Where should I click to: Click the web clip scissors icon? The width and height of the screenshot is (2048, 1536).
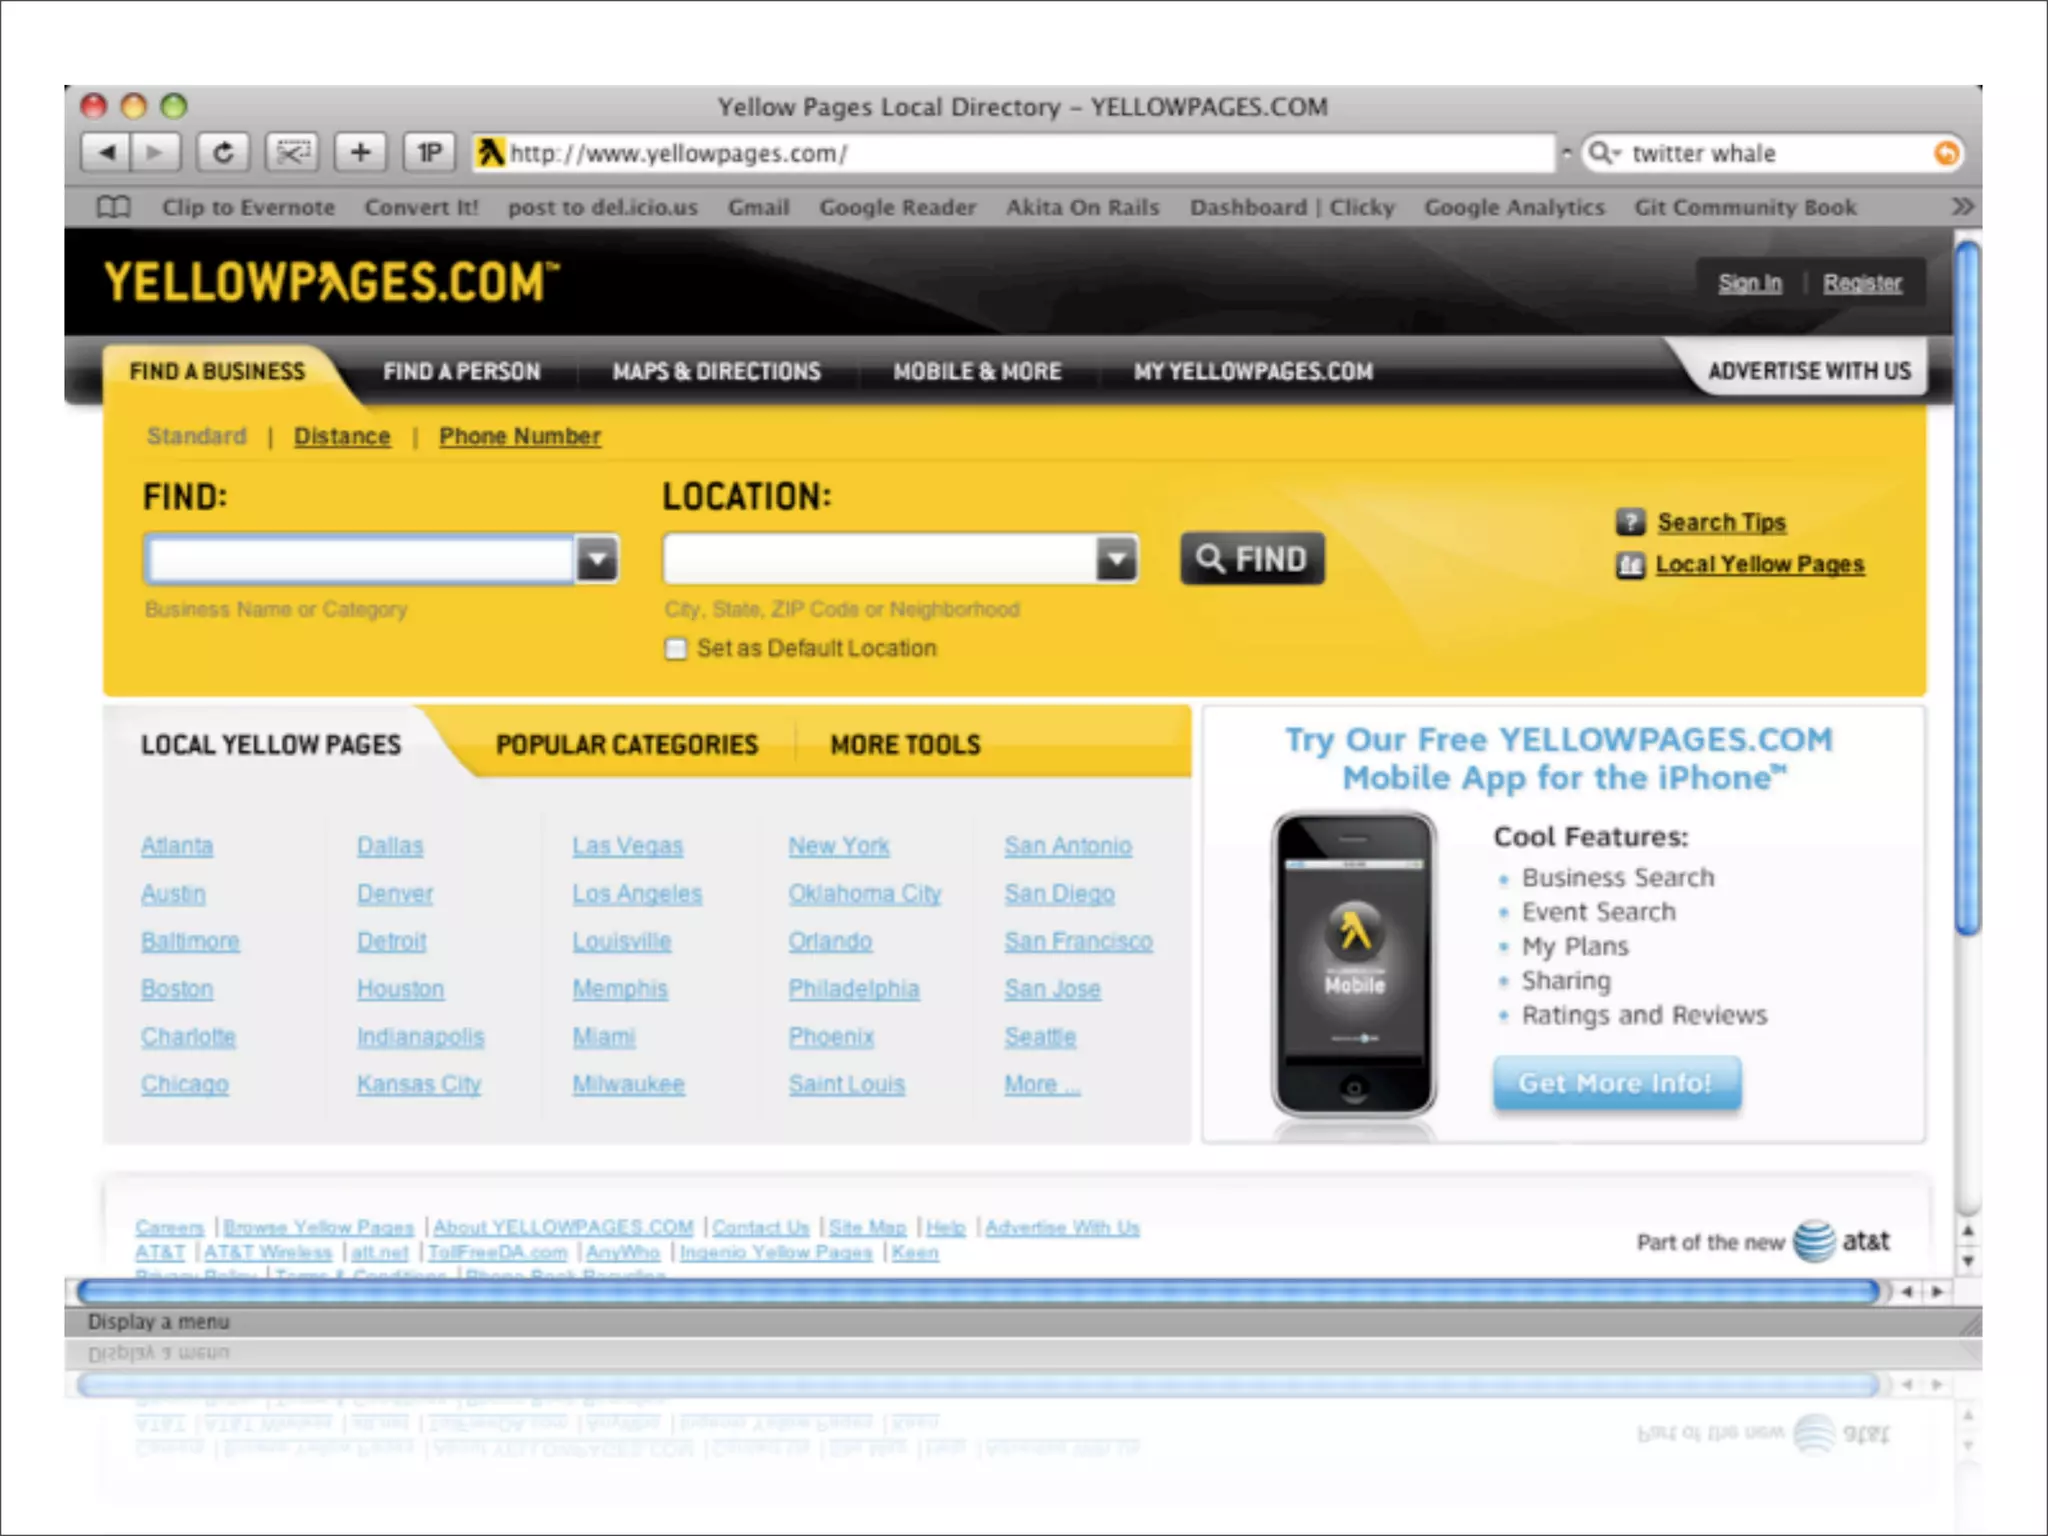point(292,153)
